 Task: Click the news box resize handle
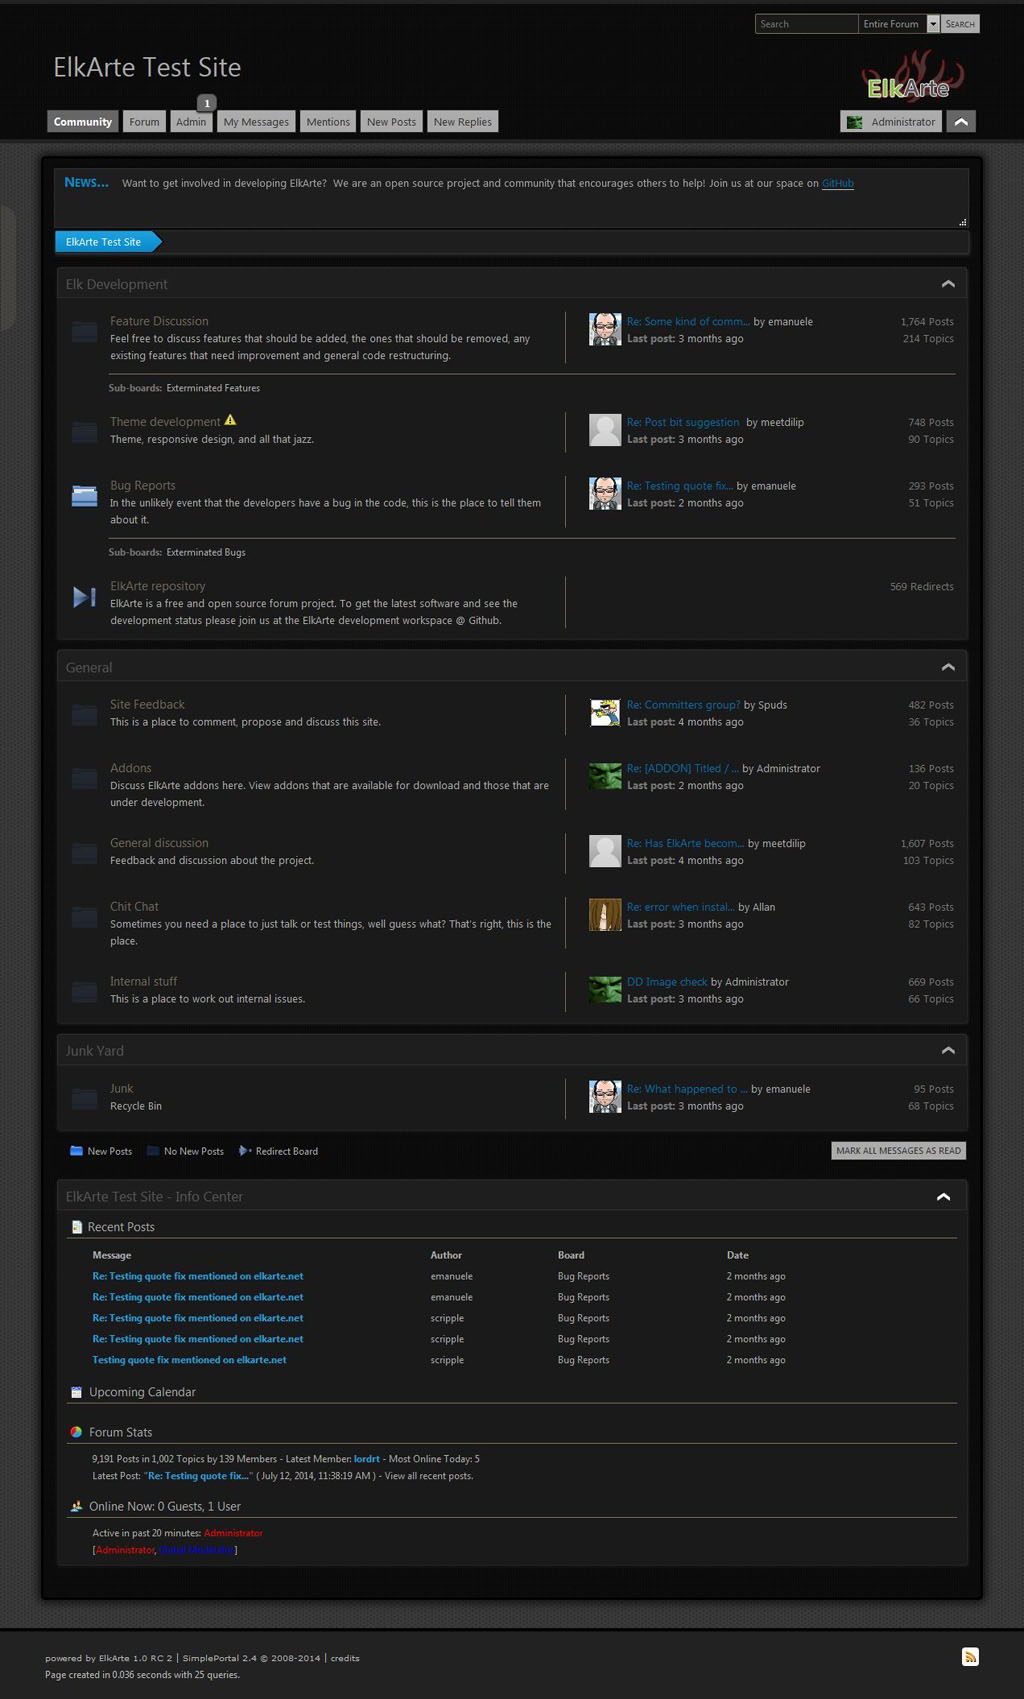tap(962, 222)
